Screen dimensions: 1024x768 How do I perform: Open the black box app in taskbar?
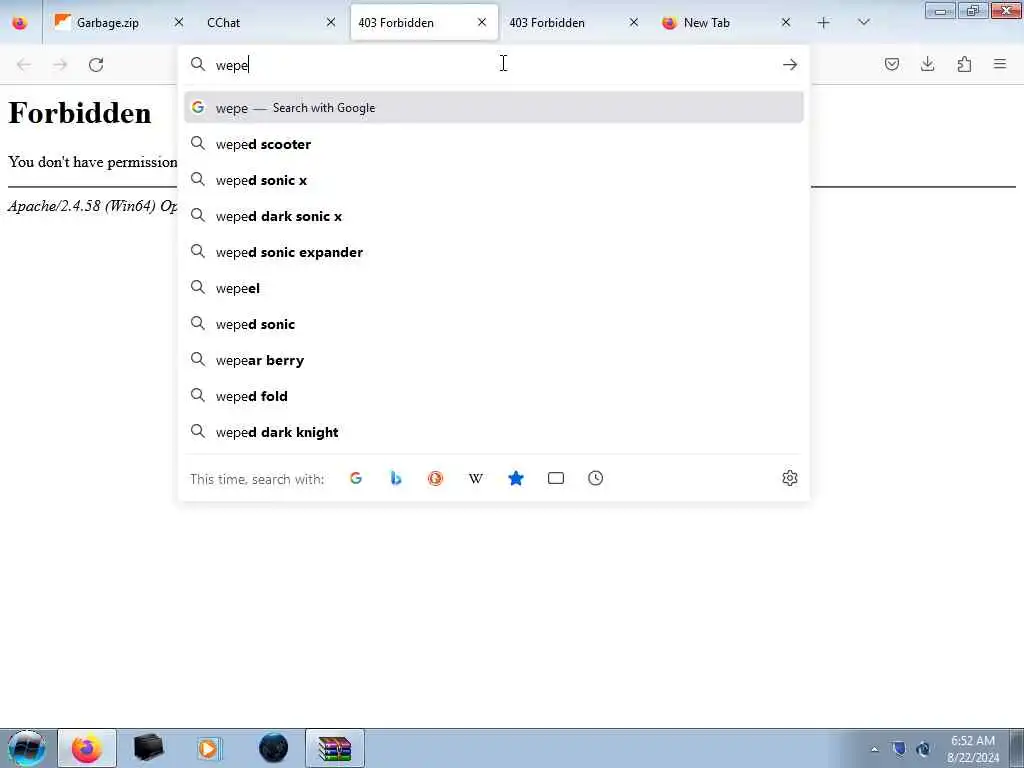[148, 748]
